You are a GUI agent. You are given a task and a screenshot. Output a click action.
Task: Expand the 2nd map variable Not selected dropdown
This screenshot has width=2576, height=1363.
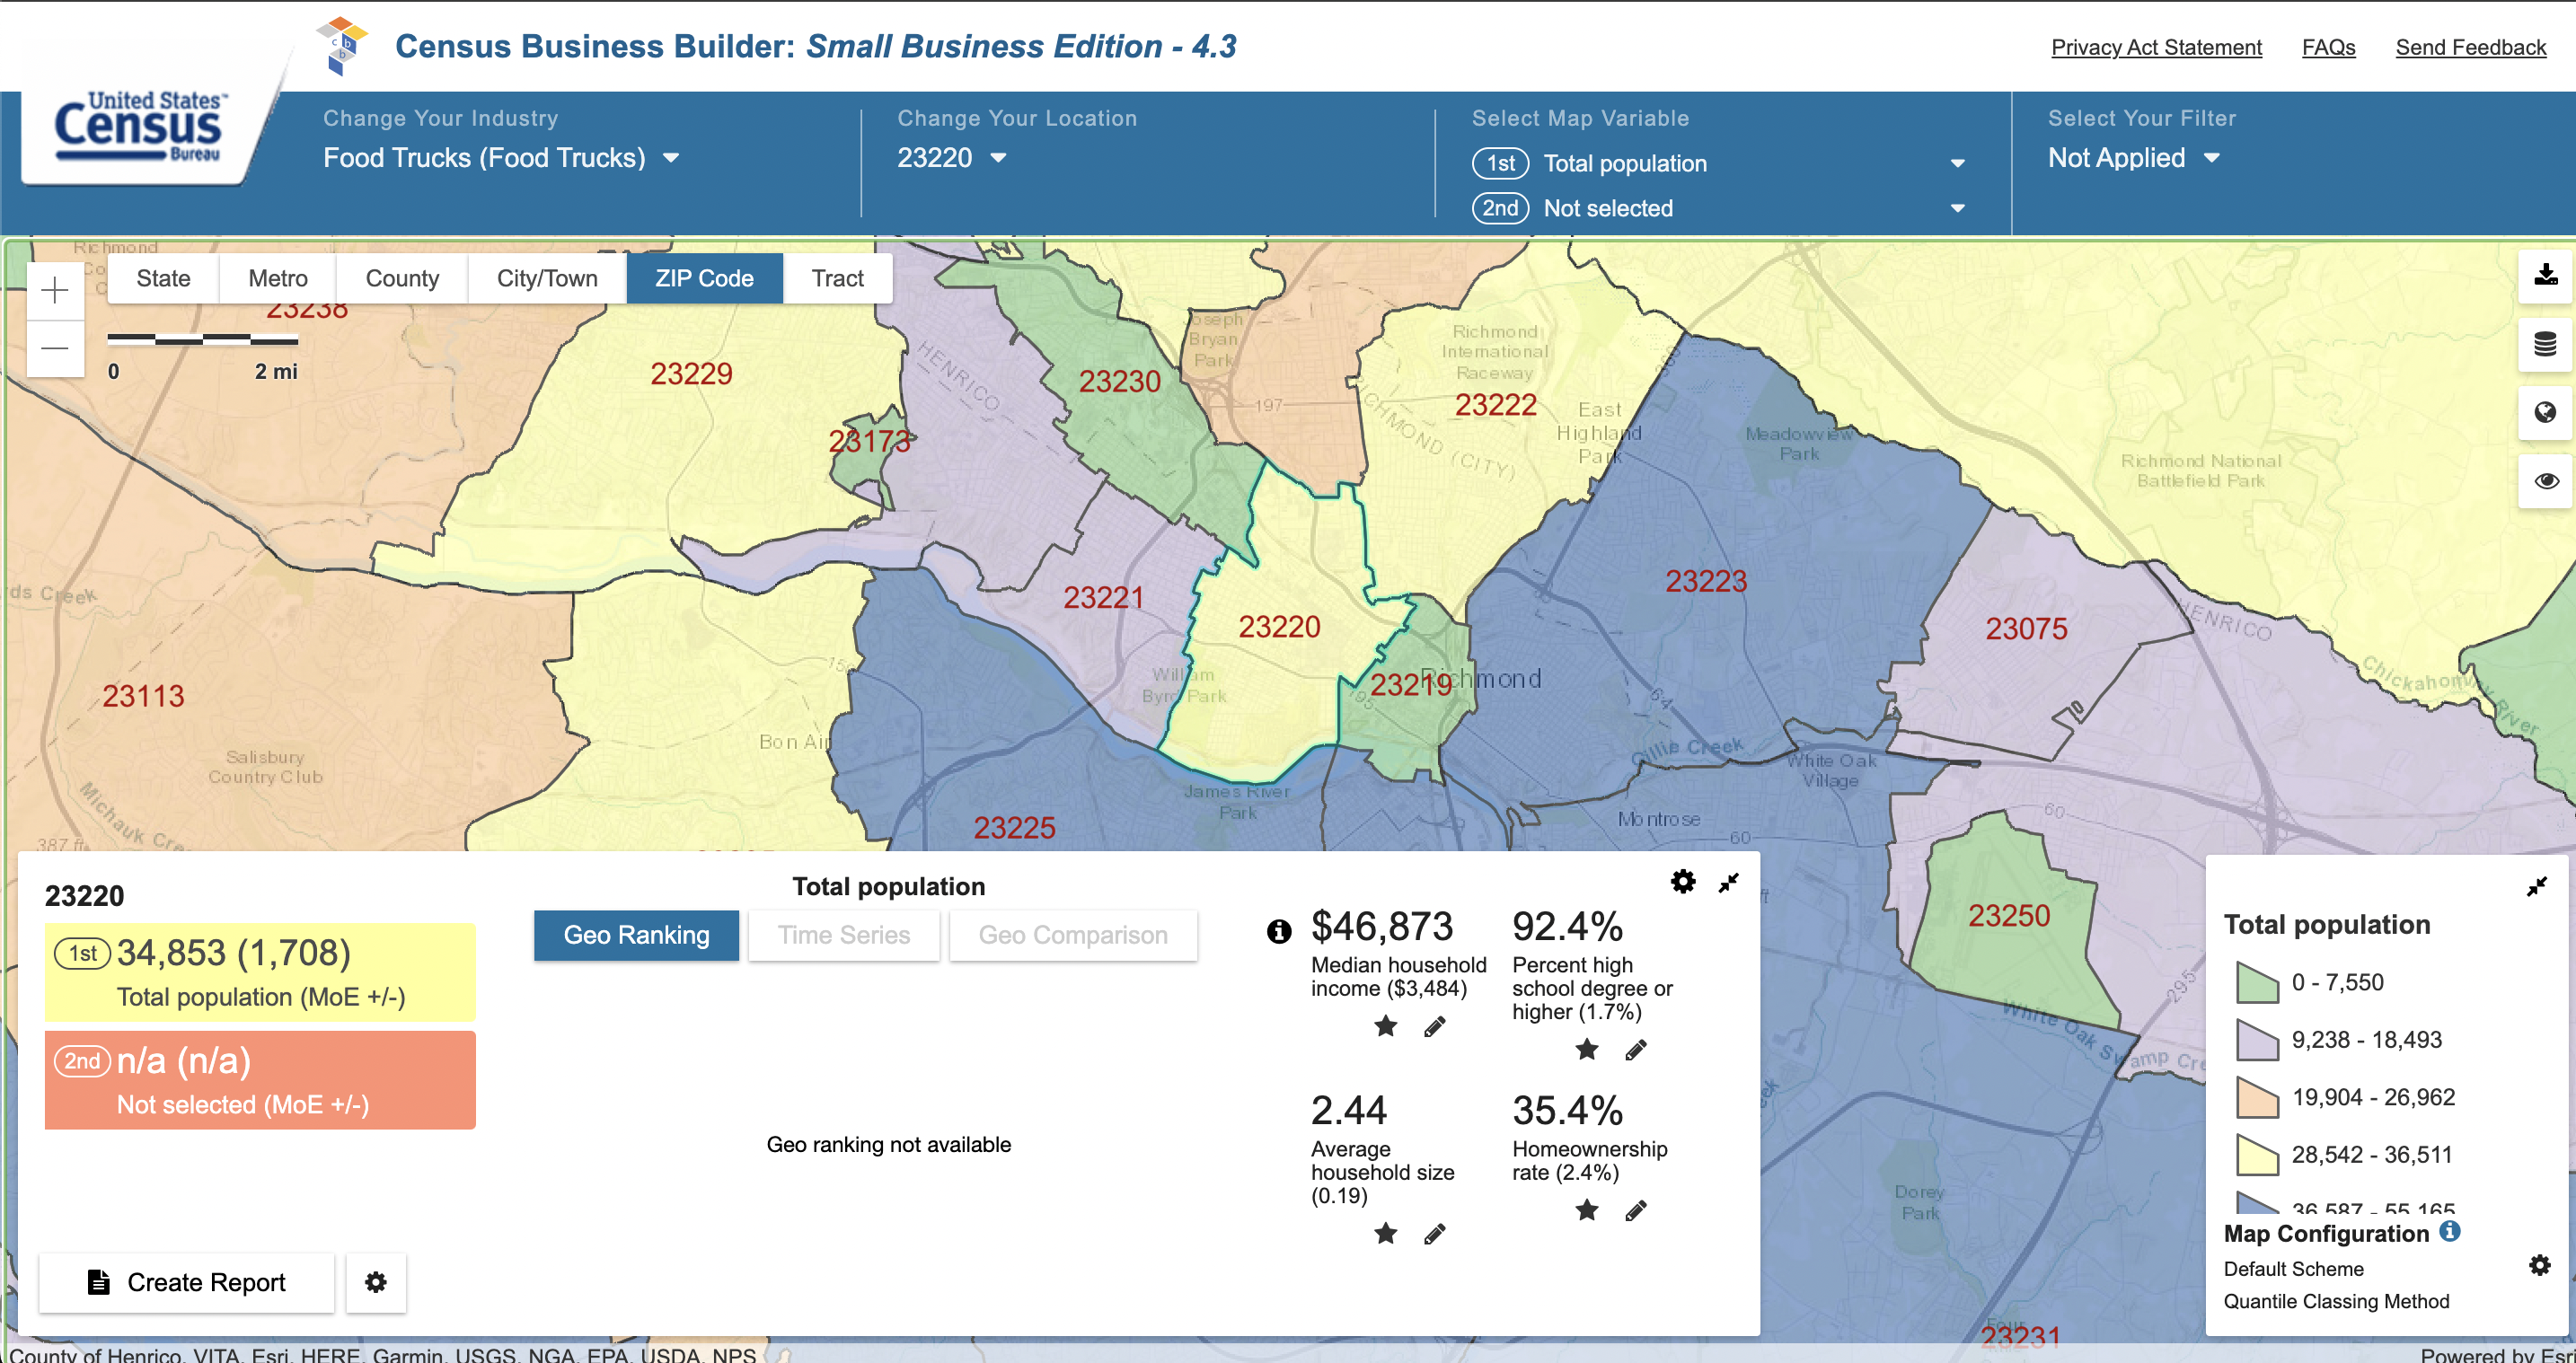tap(1719, 208)
